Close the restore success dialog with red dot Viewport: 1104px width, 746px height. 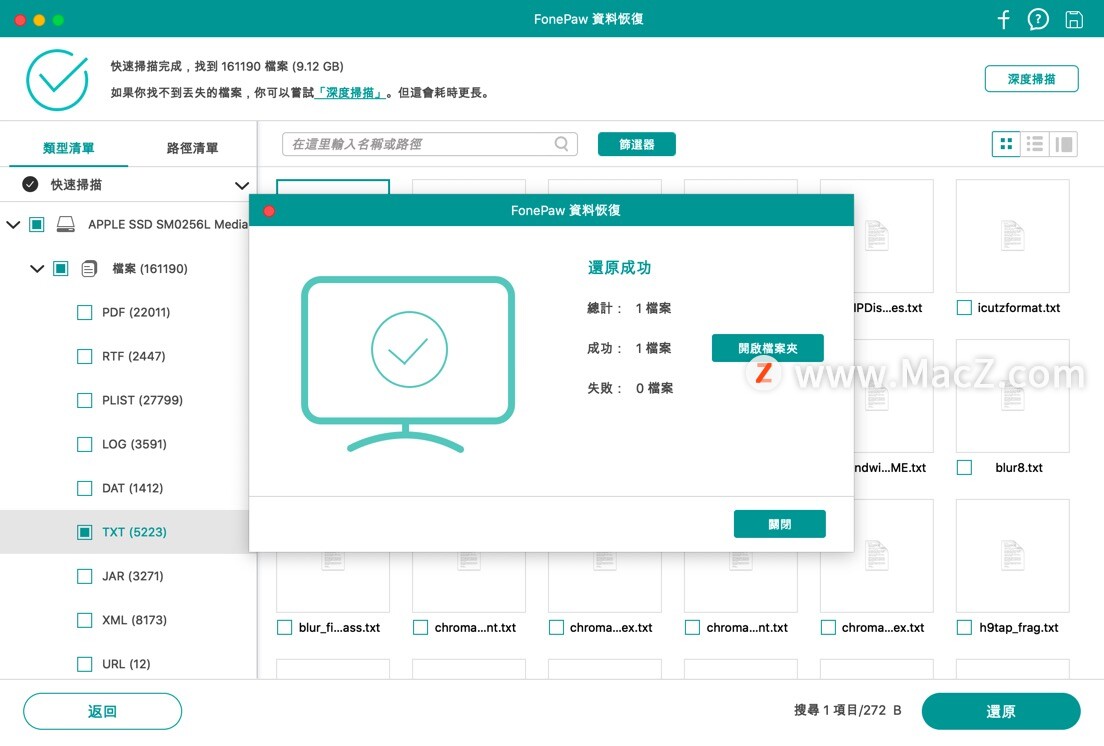pyautogui.click(x=269, y=210)
